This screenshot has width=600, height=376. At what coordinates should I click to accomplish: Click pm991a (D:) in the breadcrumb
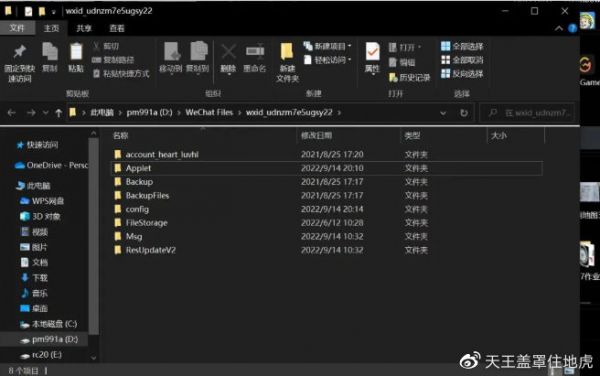coord(149,112)
